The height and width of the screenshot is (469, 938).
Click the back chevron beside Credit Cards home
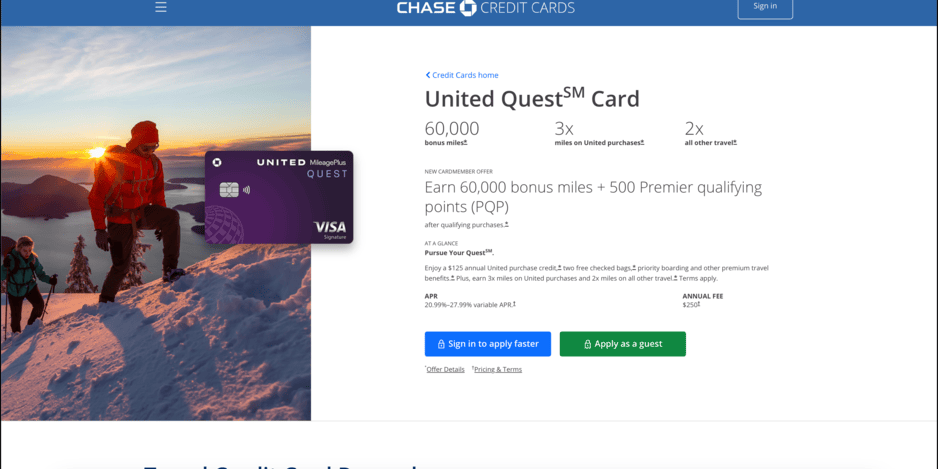(428, 75)
